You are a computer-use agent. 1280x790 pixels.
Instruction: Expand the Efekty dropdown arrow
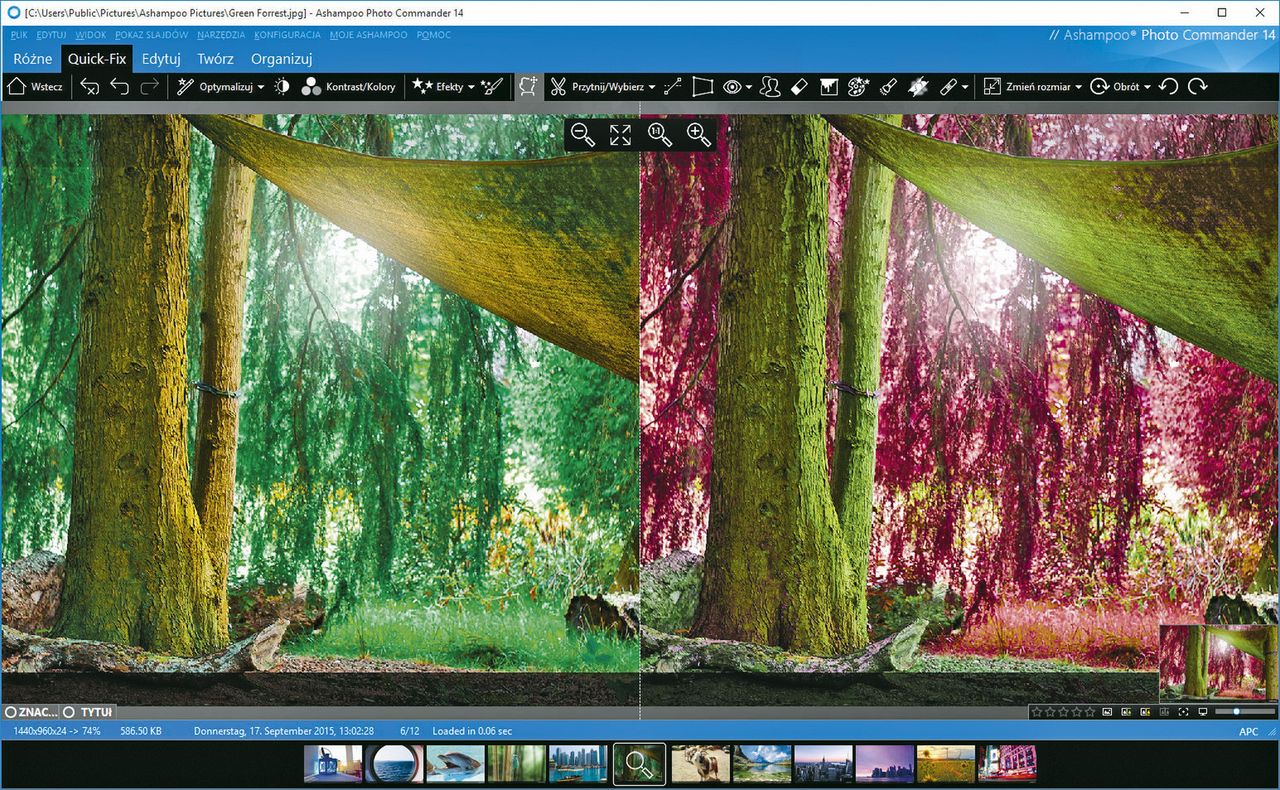click(471, 87)
